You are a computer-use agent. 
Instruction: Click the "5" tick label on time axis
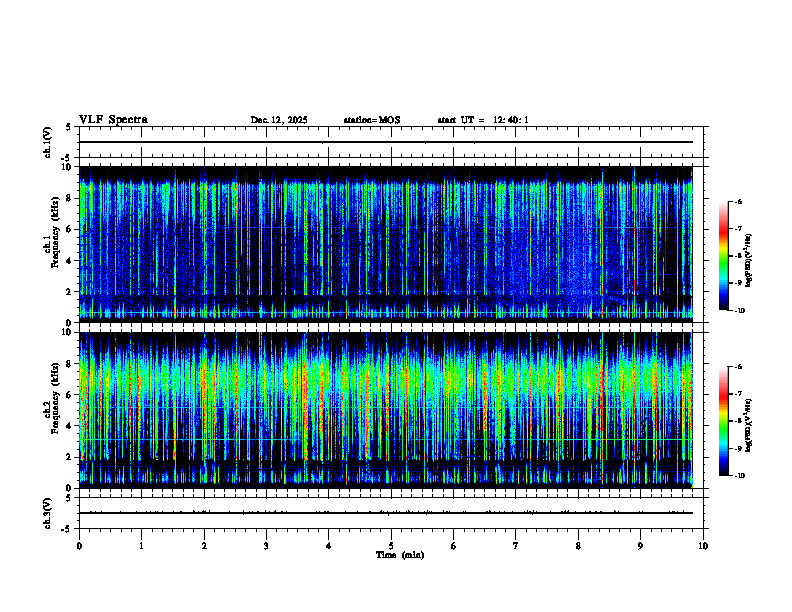point(391,546)
